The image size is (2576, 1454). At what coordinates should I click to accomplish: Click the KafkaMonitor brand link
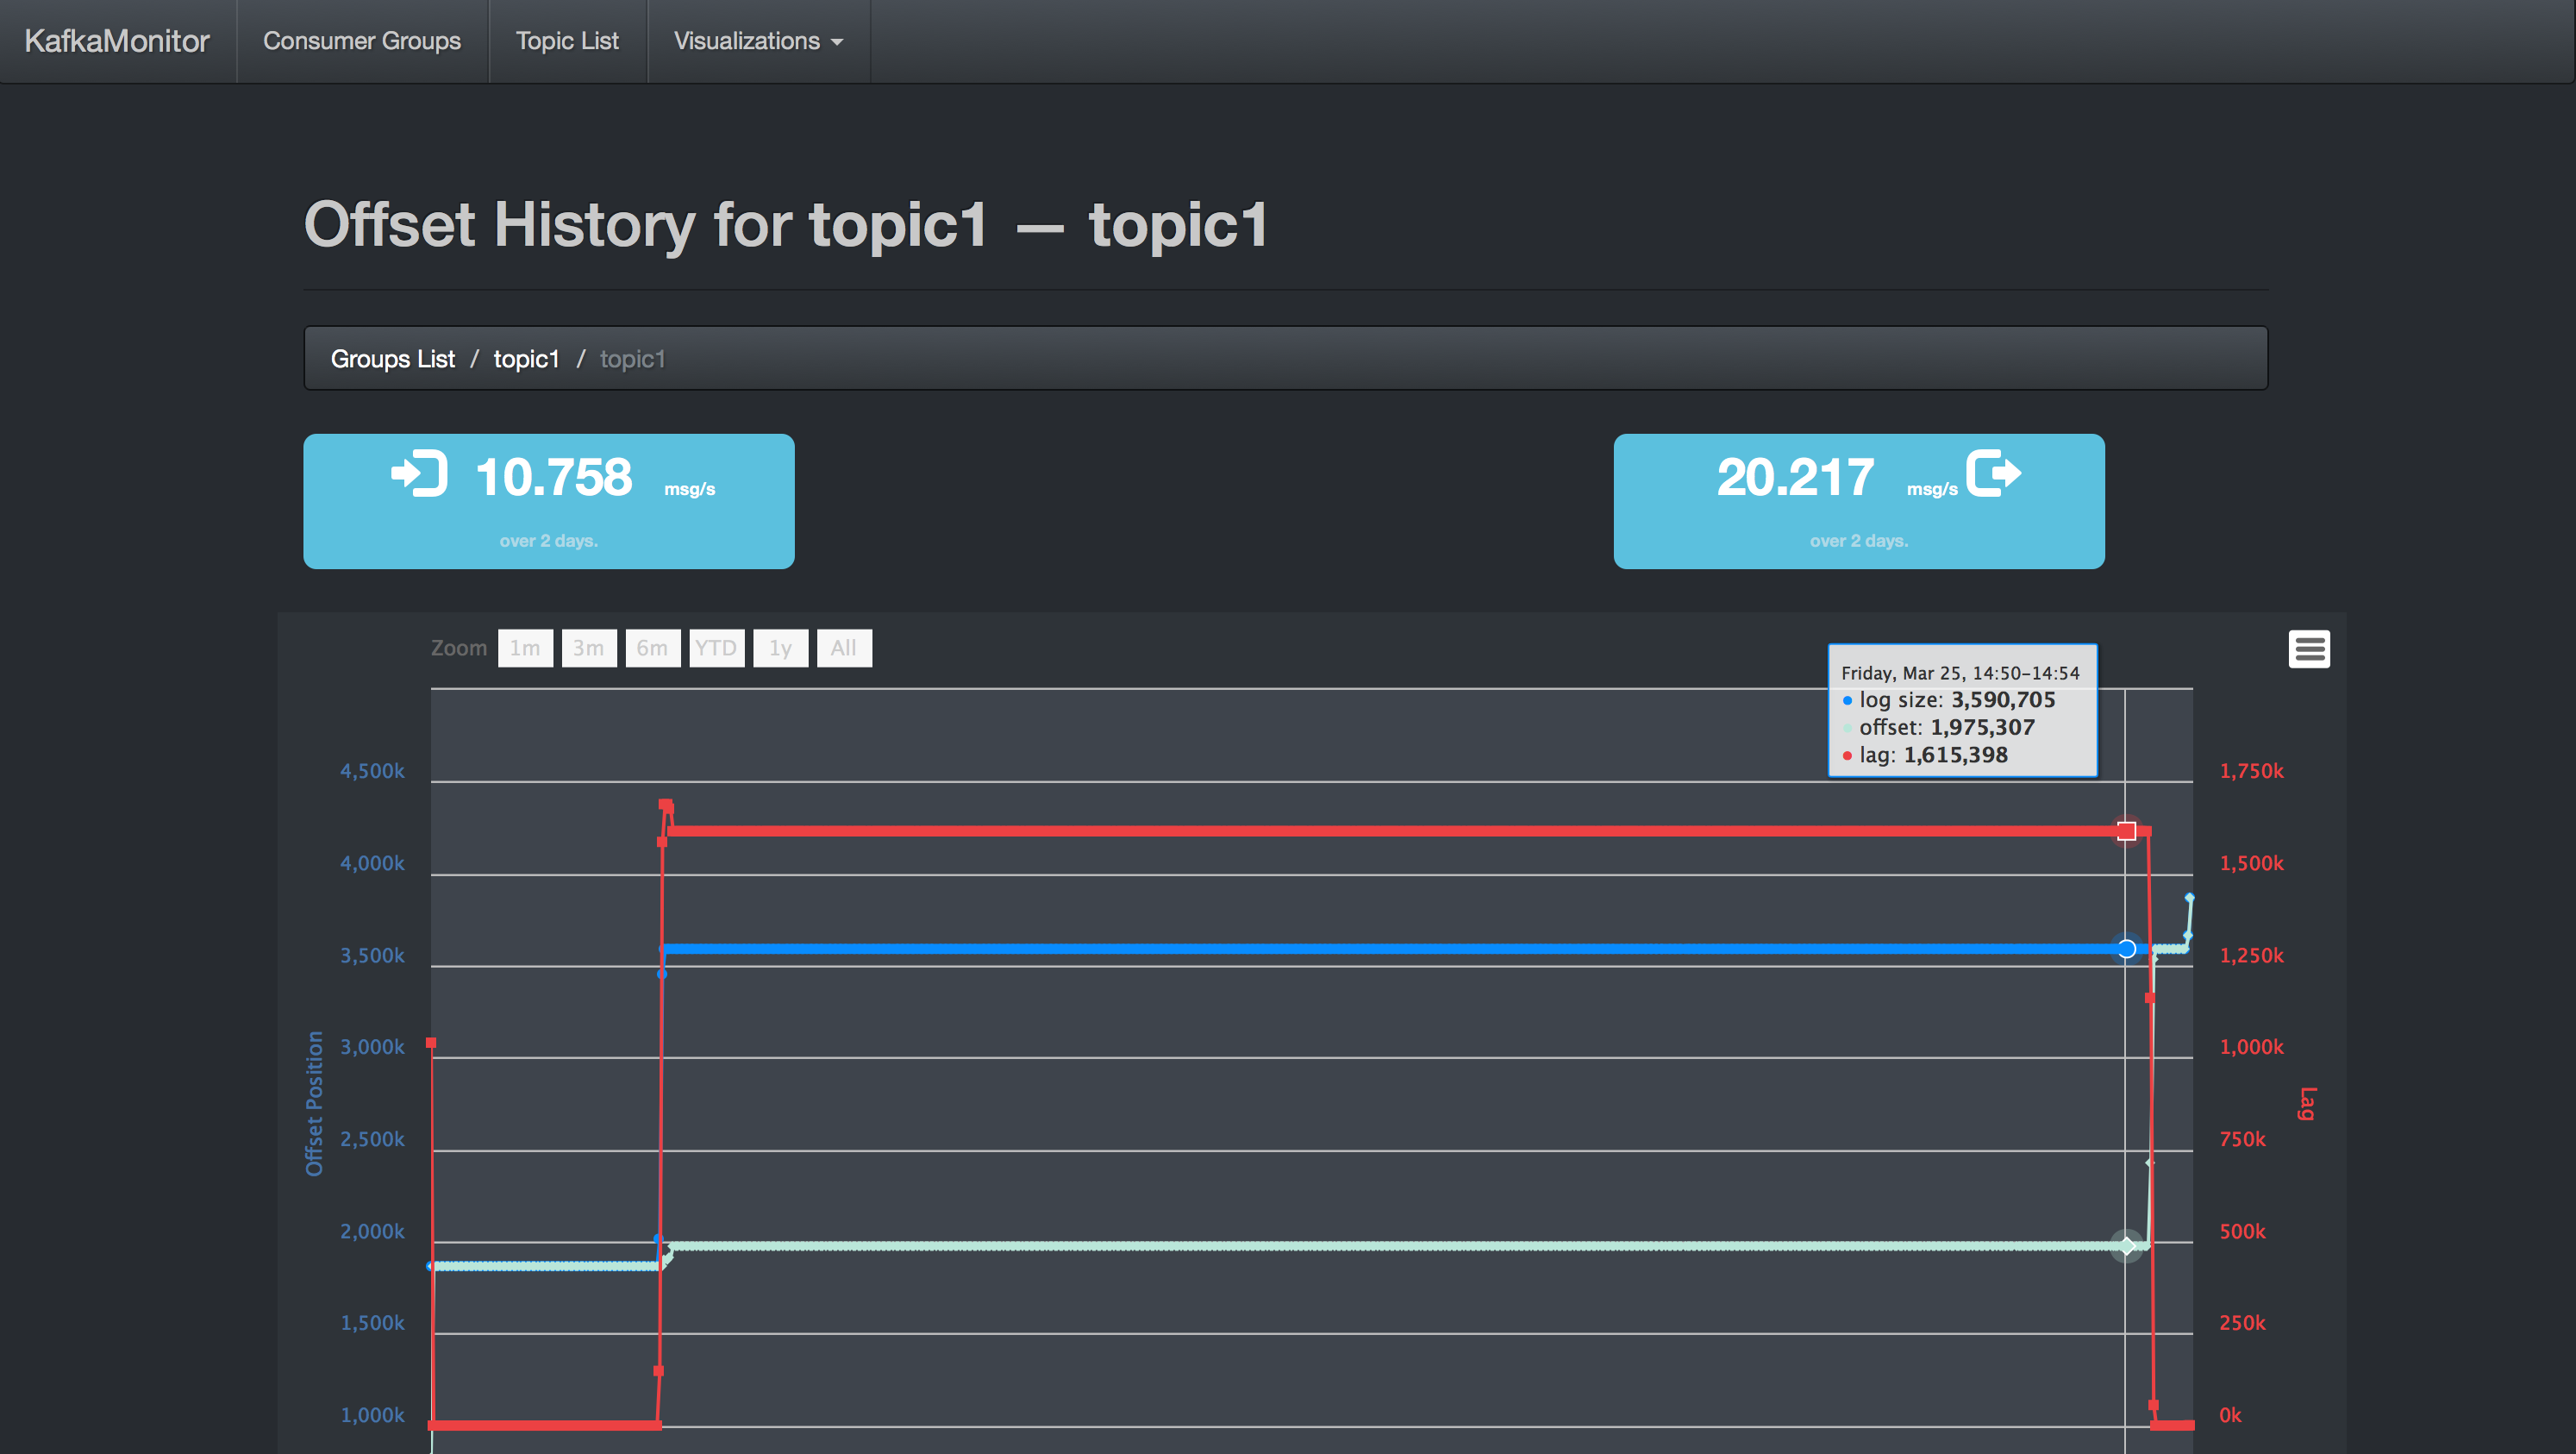click(117, 41)
